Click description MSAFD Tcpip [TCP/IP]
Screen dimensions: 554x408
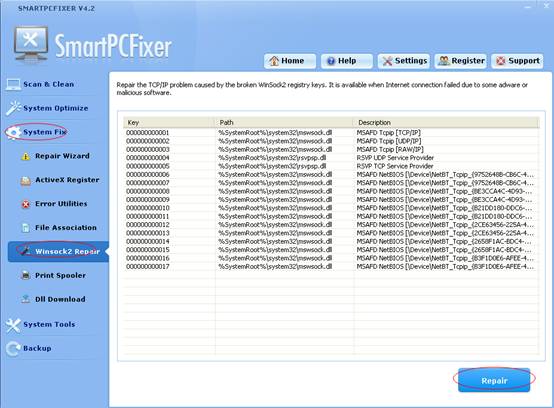pyautogui.click(x=389, y=133)
